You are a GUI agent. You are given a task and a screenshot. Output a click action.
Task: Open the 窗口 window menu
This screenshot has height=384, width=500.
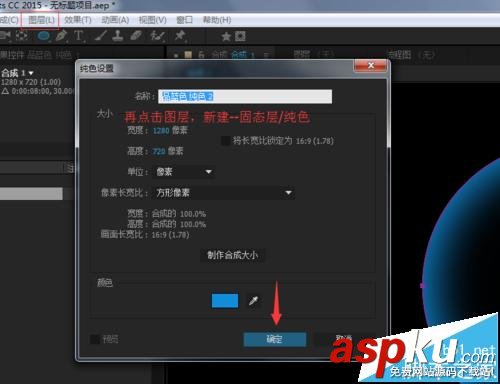[x=184, y=20]
